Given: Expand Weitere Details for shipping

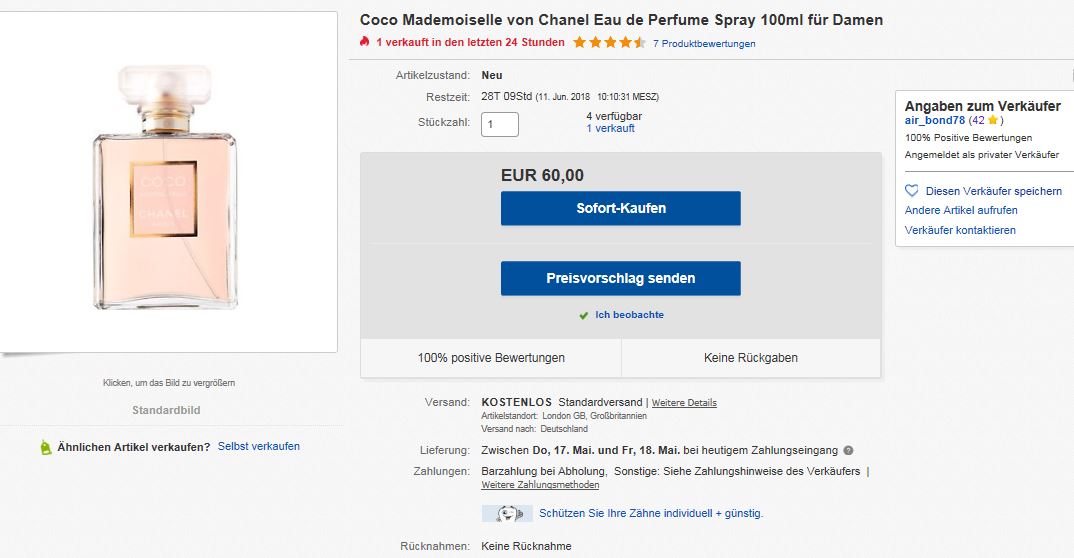Looking at the screenshot, I should [x=684, y=403].
